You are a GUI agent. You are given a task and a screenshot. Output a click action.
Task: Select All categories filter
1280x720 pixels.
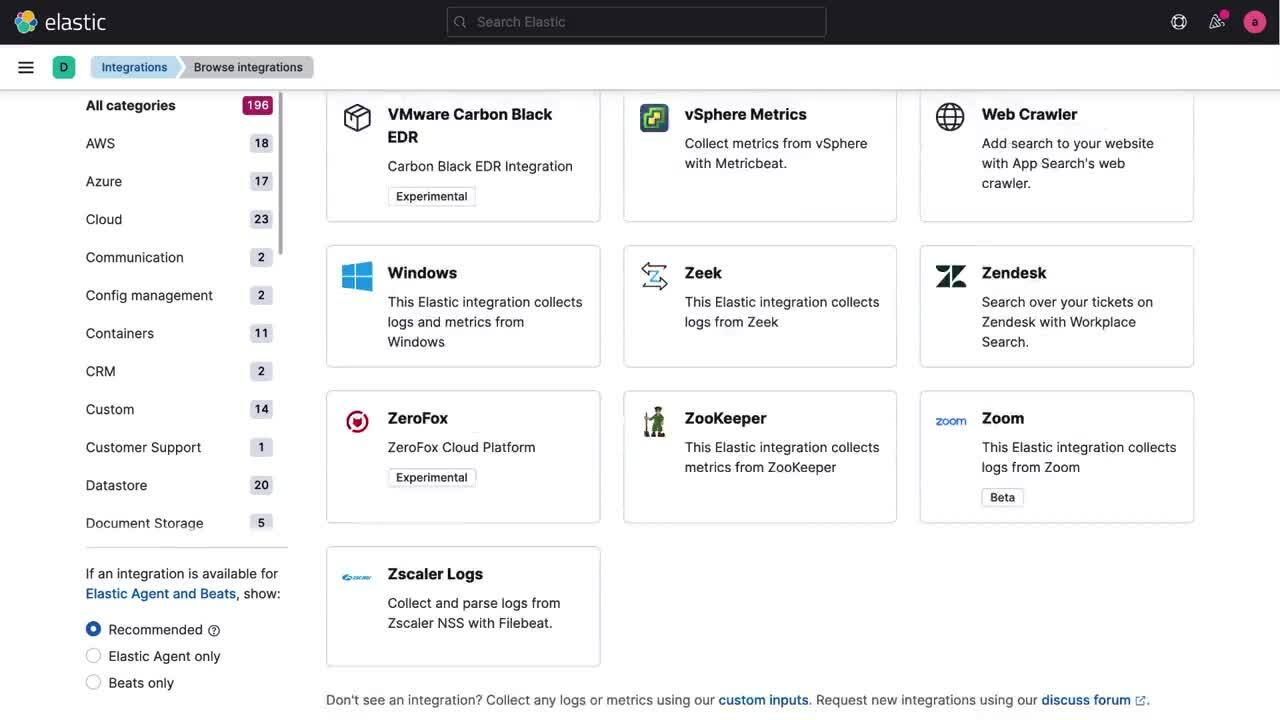130,105
